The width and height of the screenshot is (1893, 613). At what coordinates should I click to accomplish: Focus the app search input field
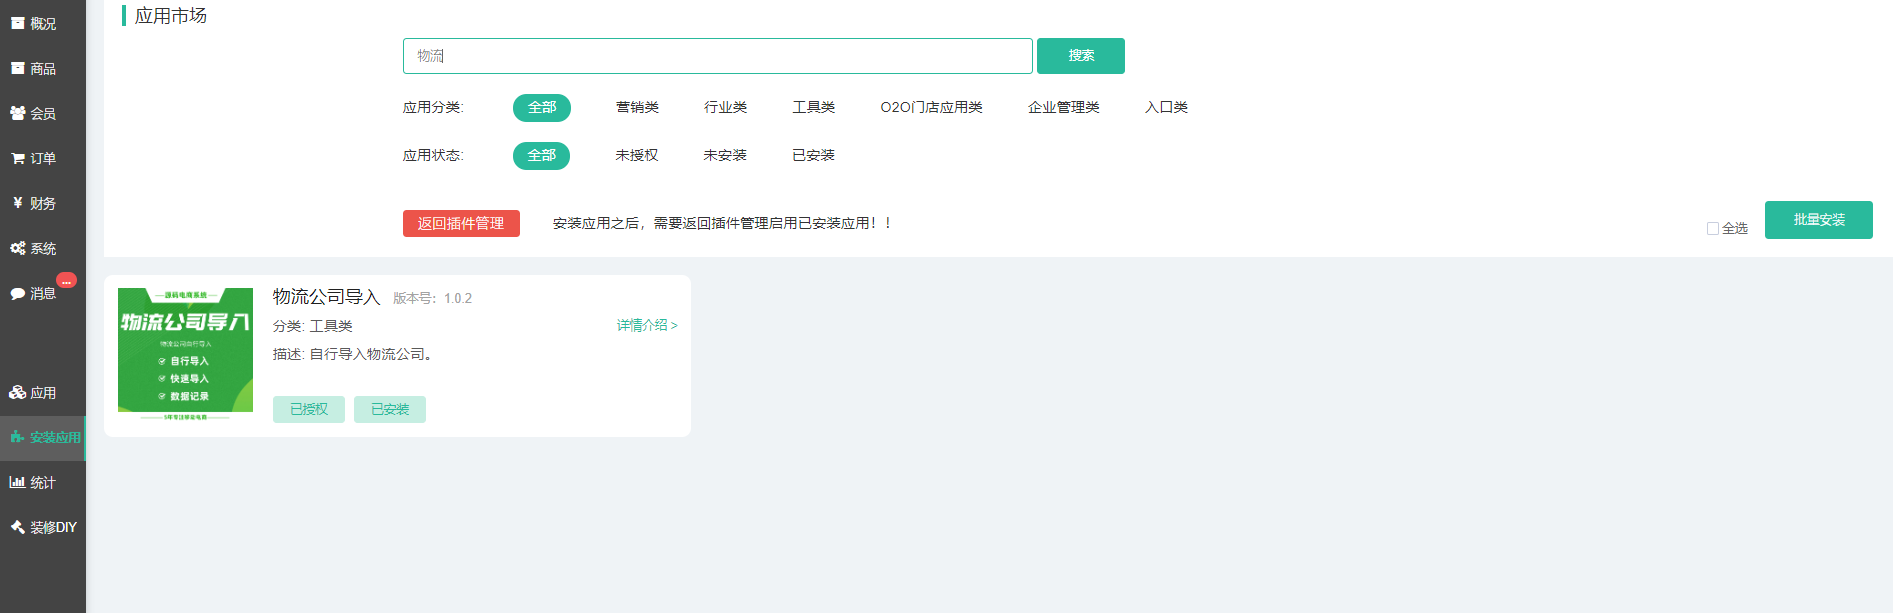pos(717,56)
